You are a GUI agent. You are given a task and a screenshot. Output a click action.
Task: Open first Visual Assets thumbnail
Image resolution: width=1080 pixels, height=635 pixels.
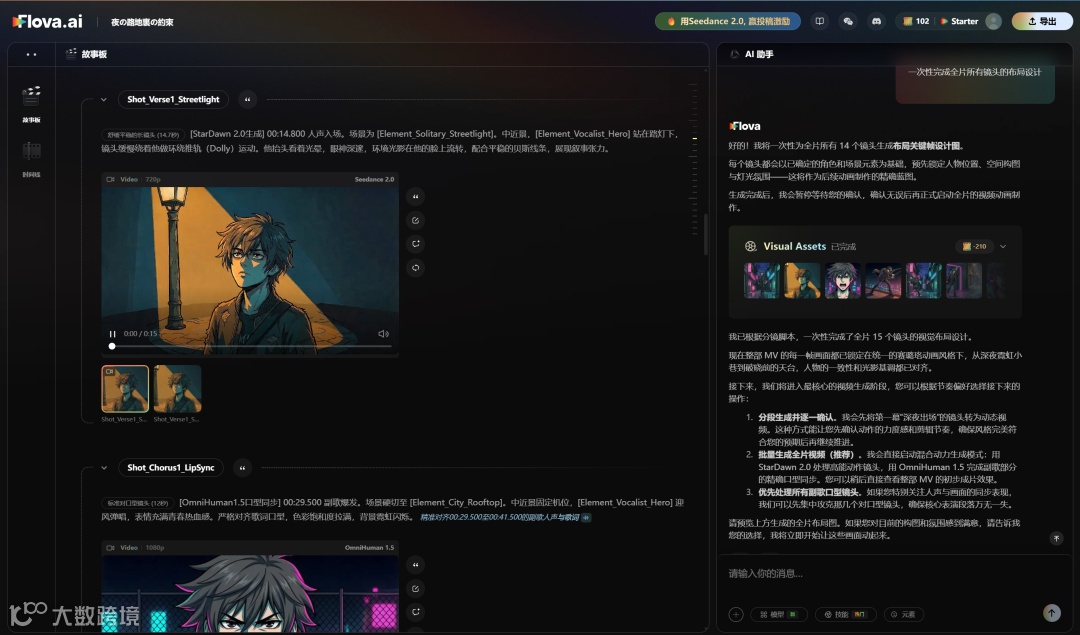point(762,280)
